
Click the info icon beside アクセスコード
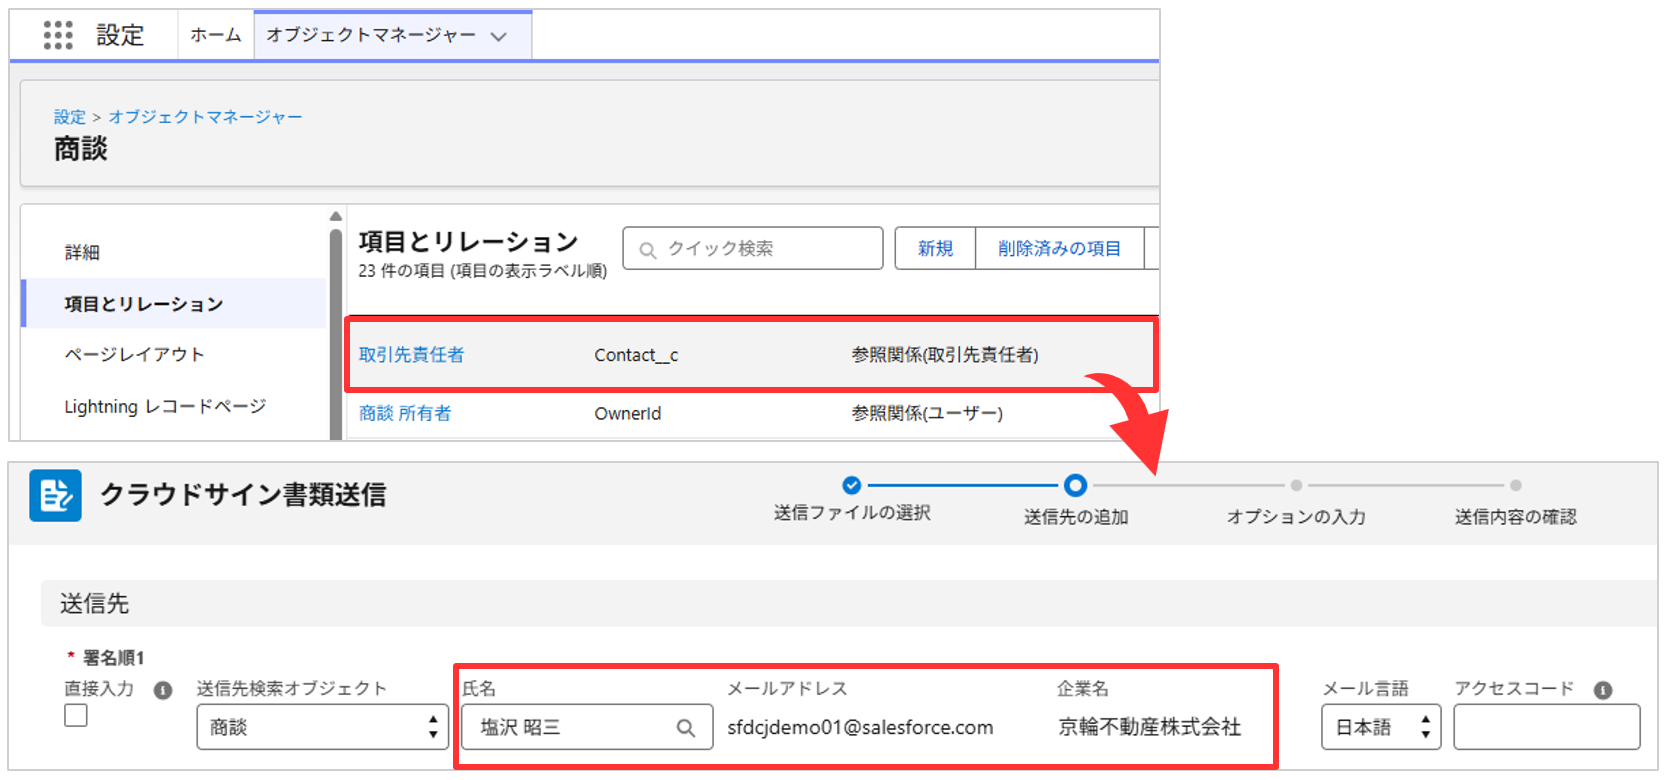1603,690
